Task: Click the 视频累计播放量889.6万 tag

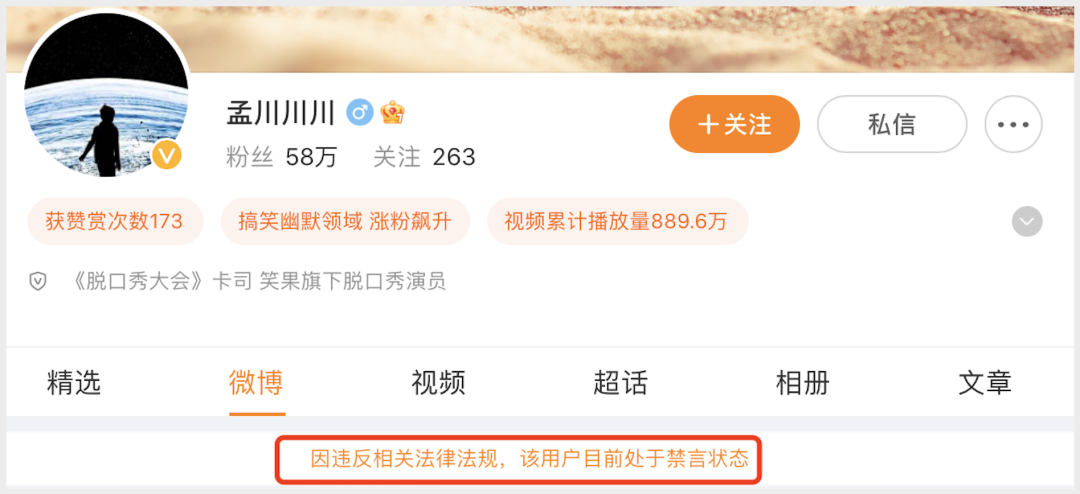Action: [618, 222]
